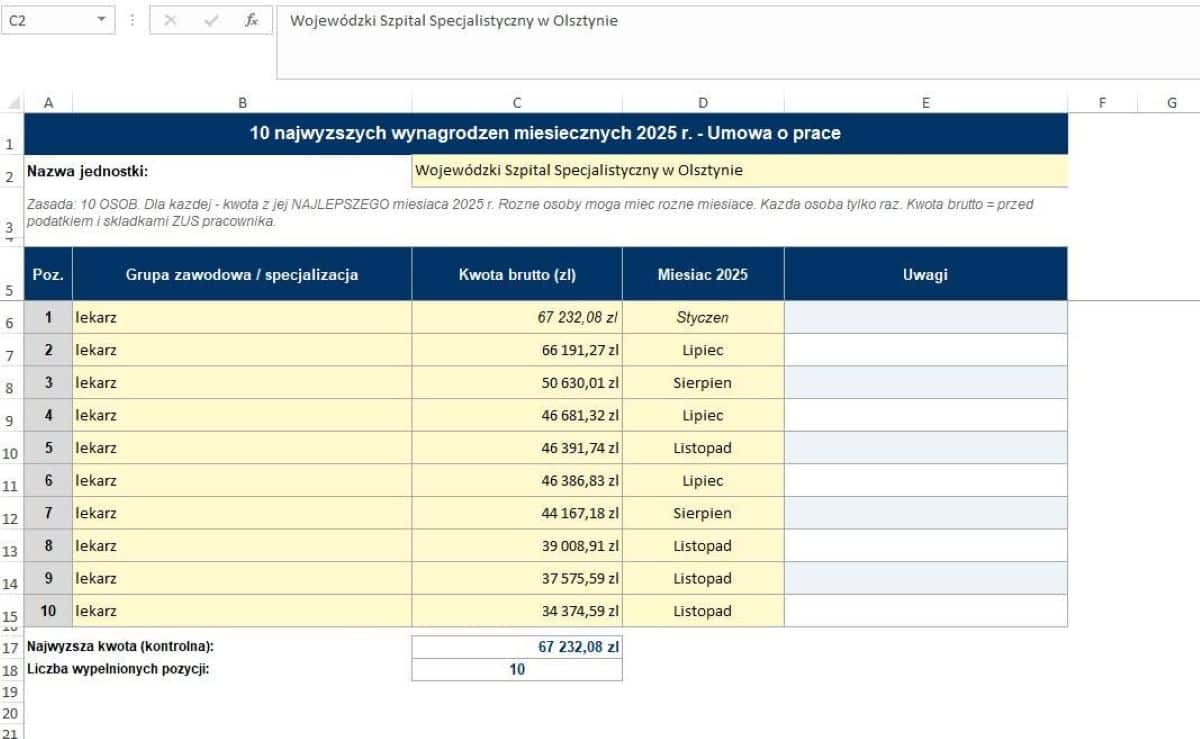This screenshot has width=1200, height=739.
Task: Open the Name Box dropdown arrow
Action: tap(102, 20)
